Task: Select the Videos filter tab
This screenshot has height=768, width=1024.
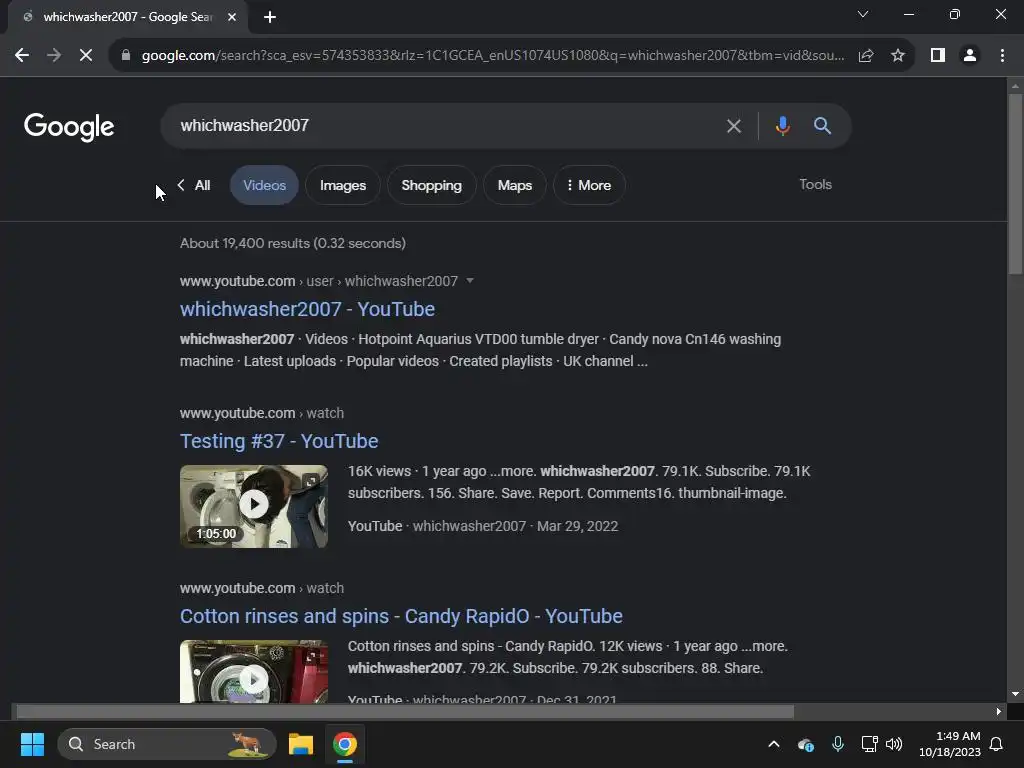Action: (264, 185)
